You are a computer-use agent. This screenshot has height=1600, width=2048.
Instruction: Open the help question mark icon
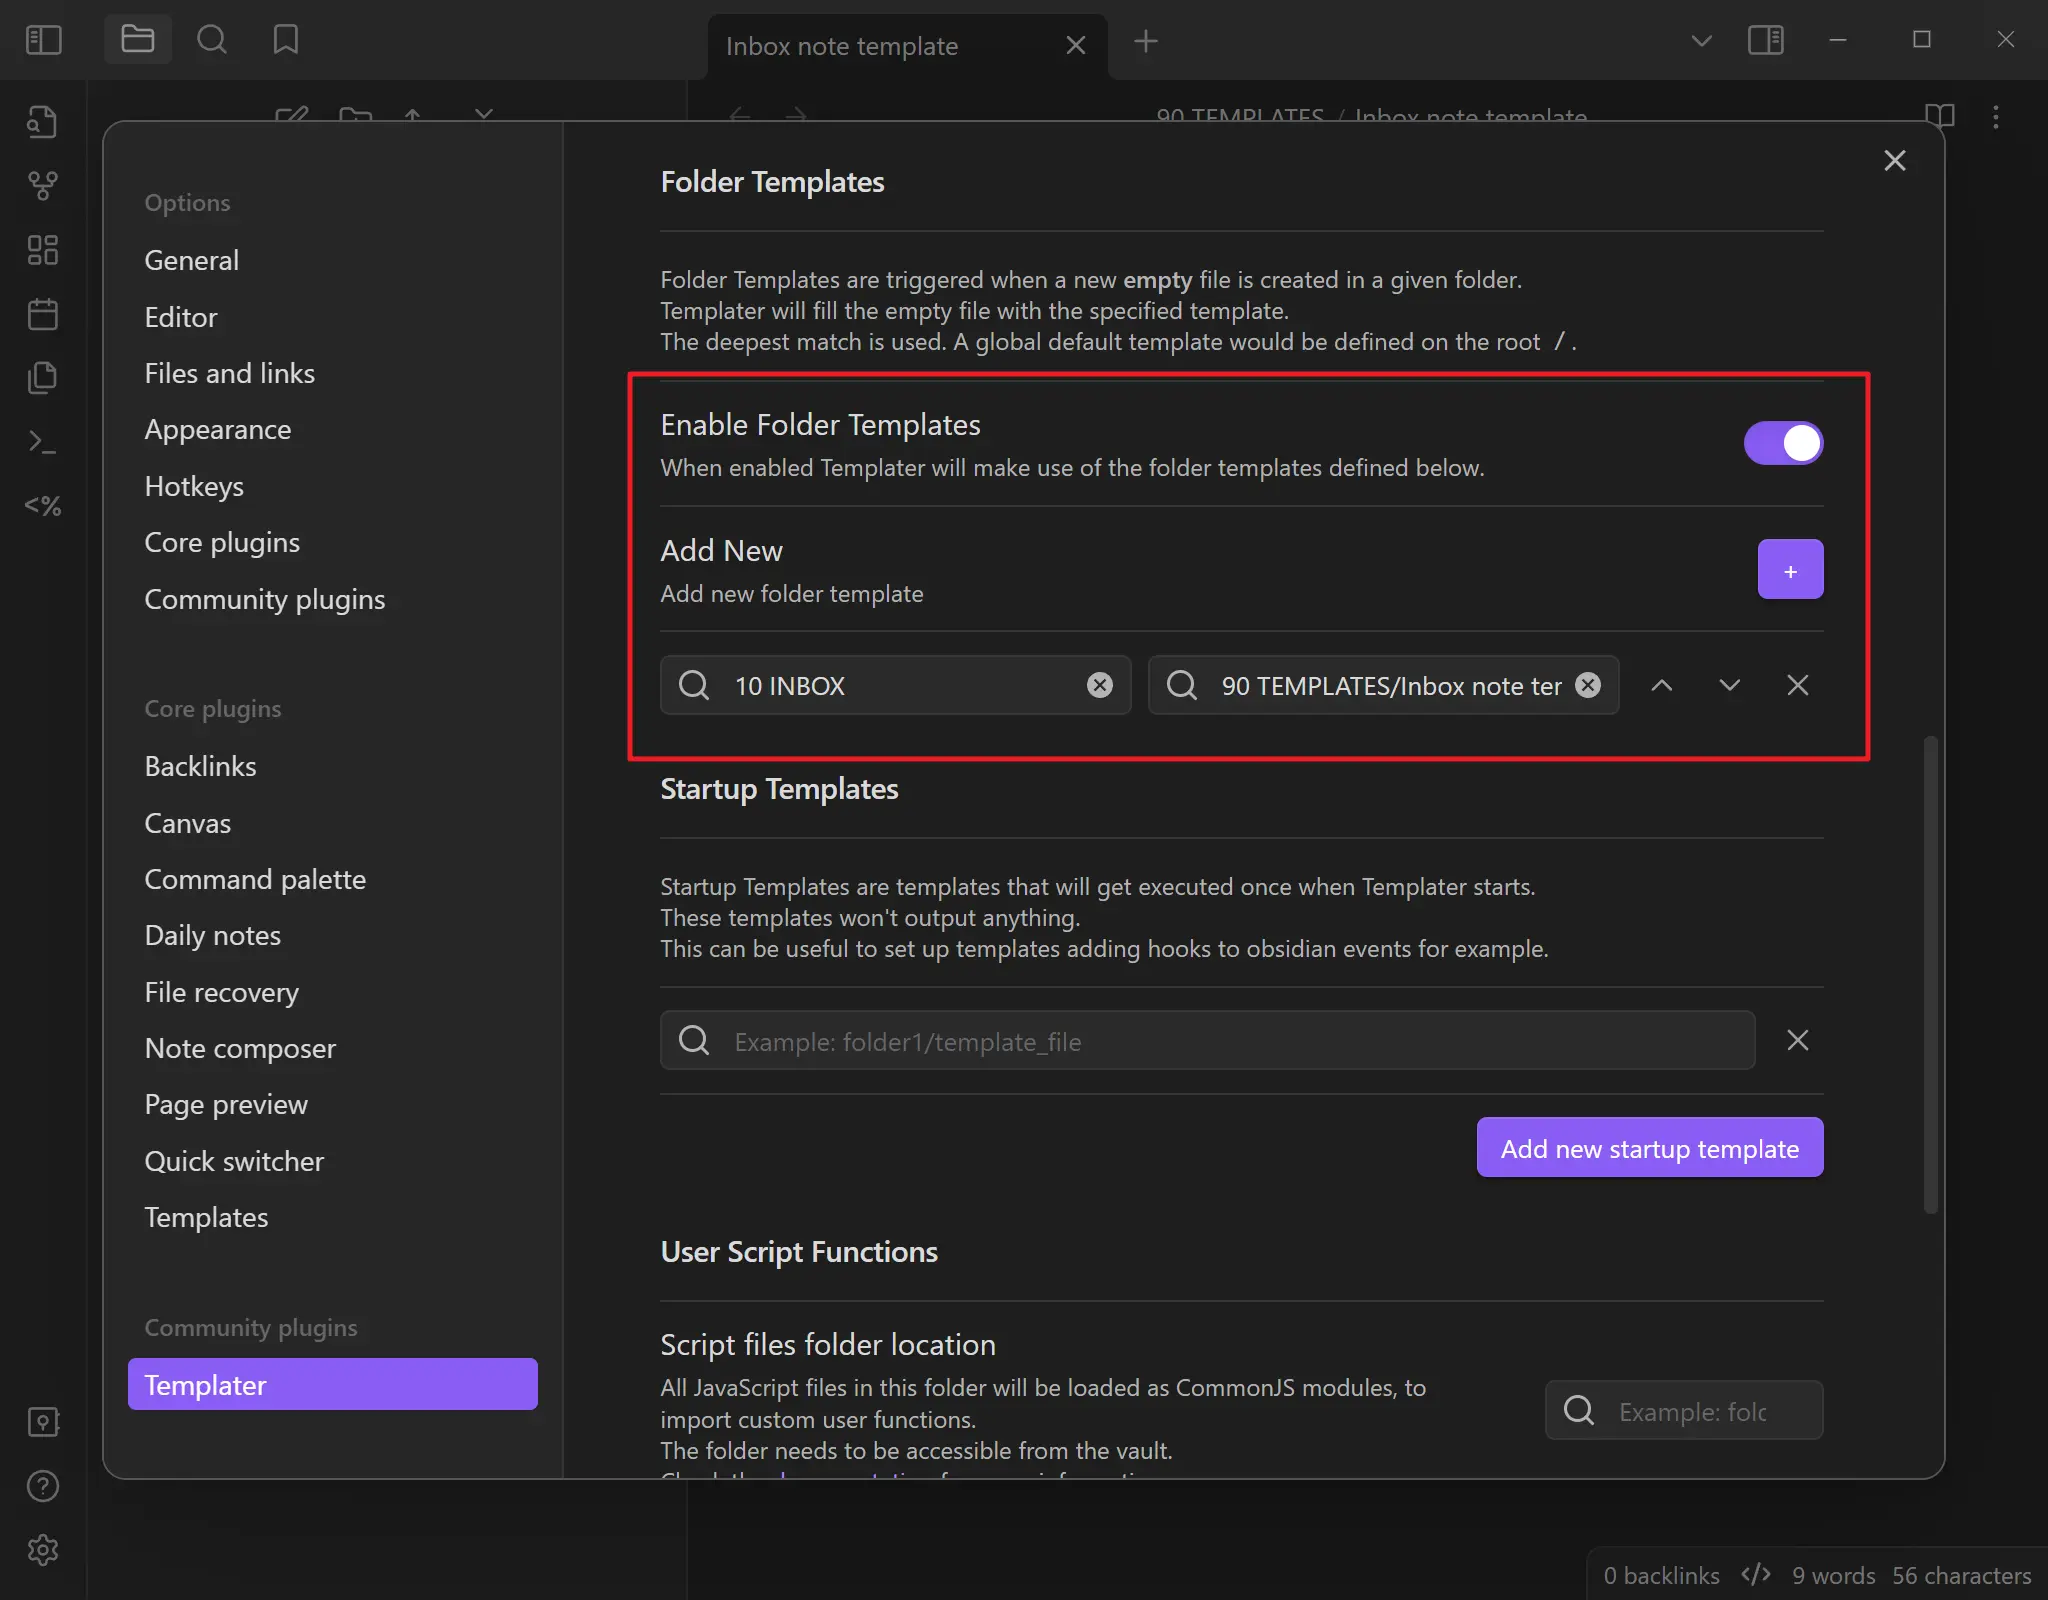coord(43,1486)
